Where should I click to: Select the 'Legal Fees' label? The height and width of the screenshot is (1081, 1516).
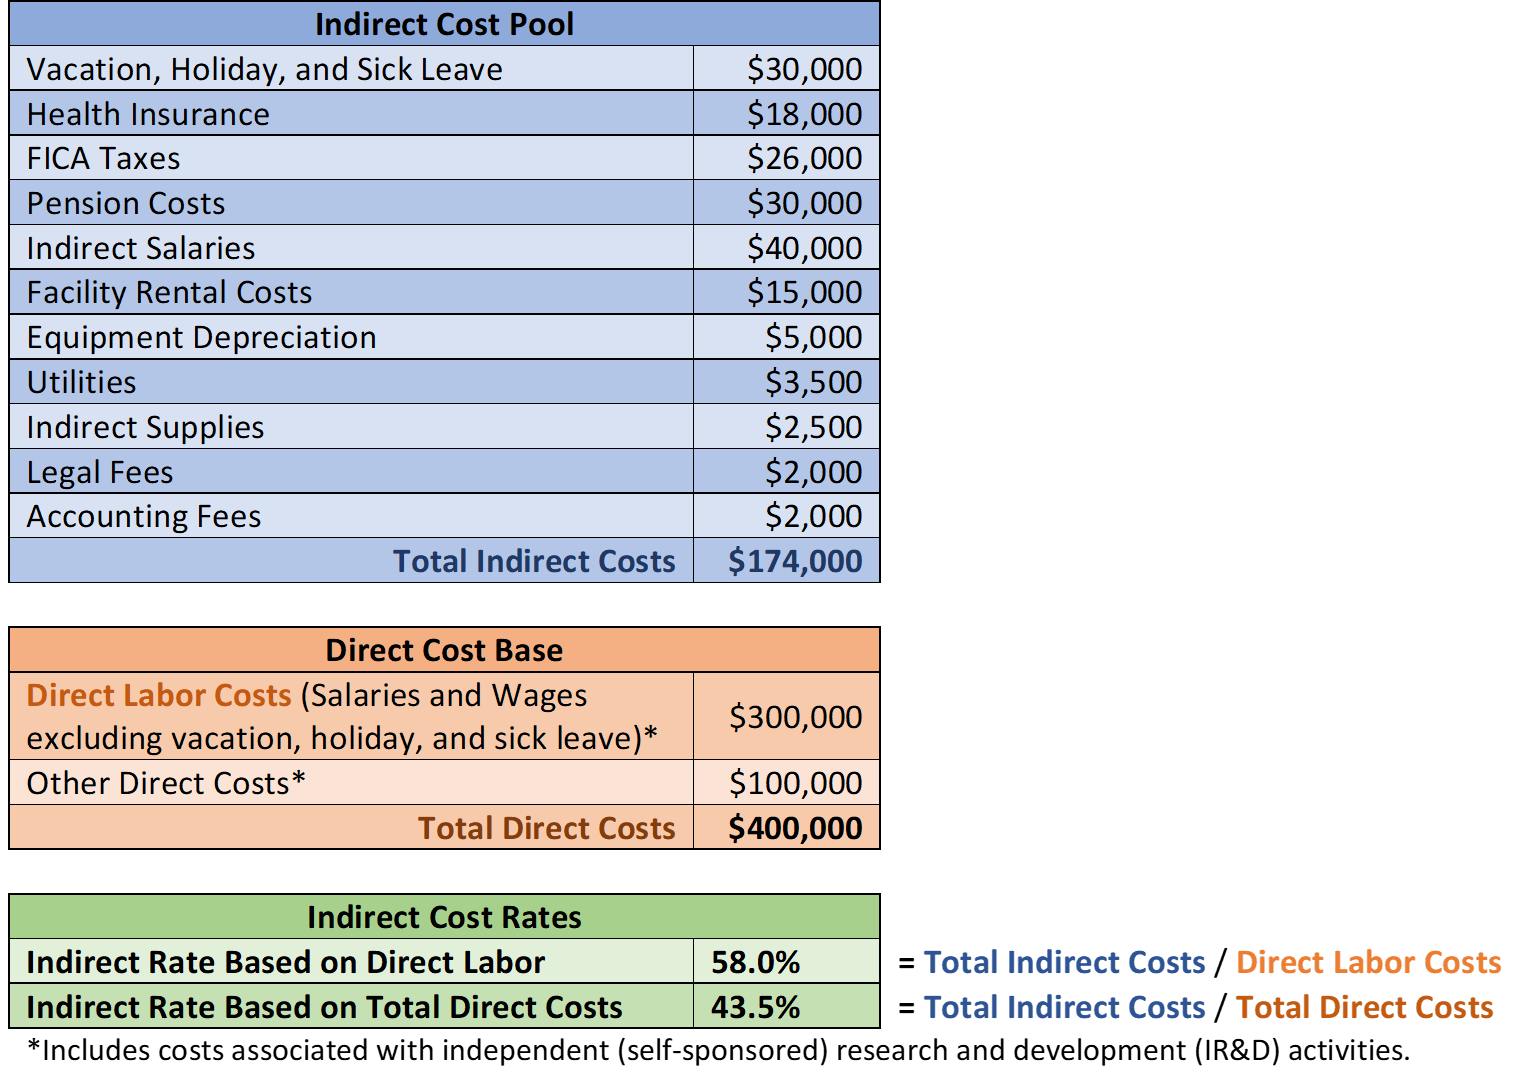[x=351, y=471]
